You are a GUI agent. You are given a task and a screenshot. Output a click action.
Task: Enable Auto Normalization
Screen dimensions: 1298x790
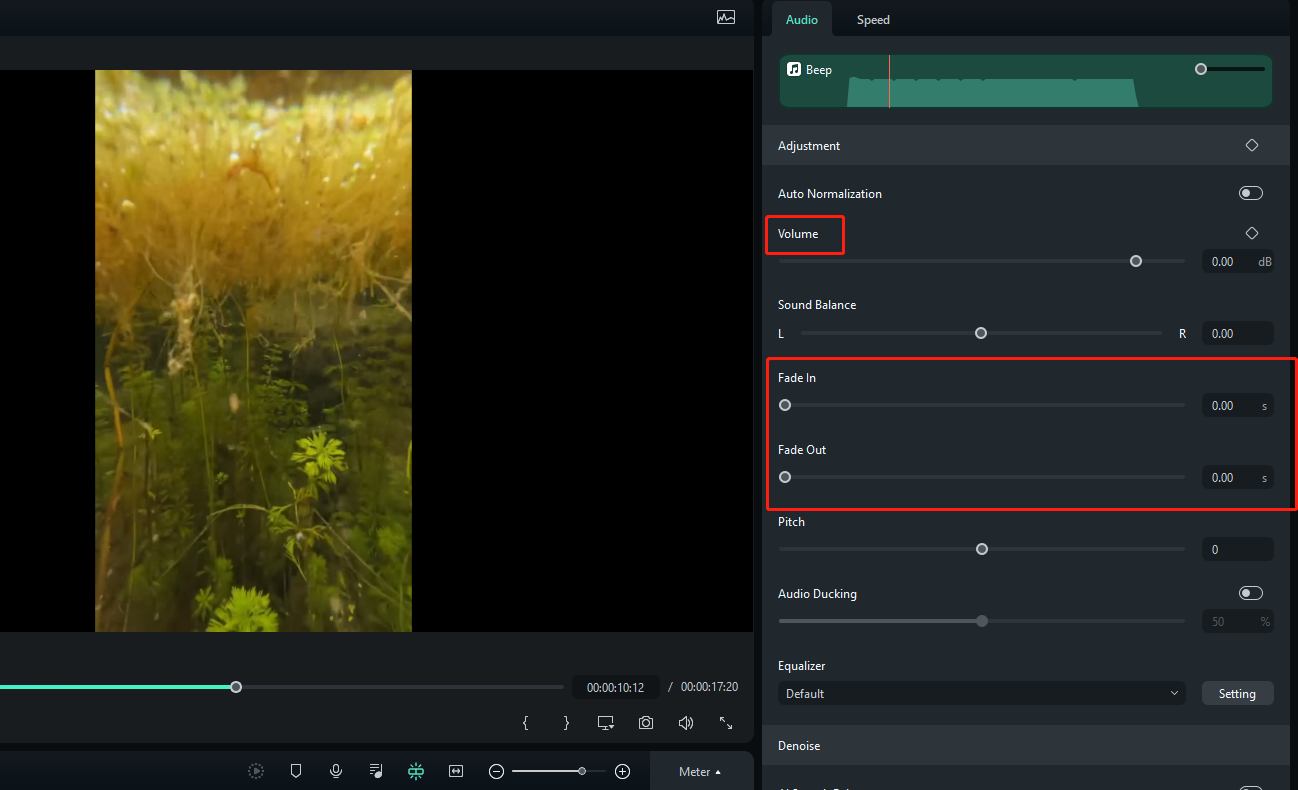(x=1250, y=192)
